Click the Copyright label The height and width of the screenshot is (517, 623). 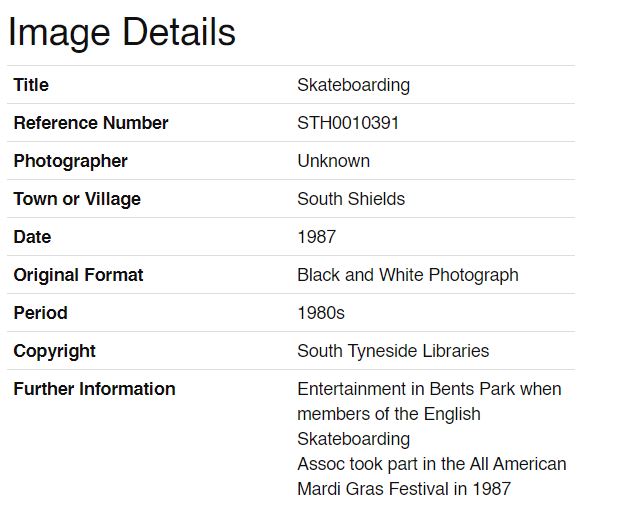pyautogui.click(x=54, y=351)
